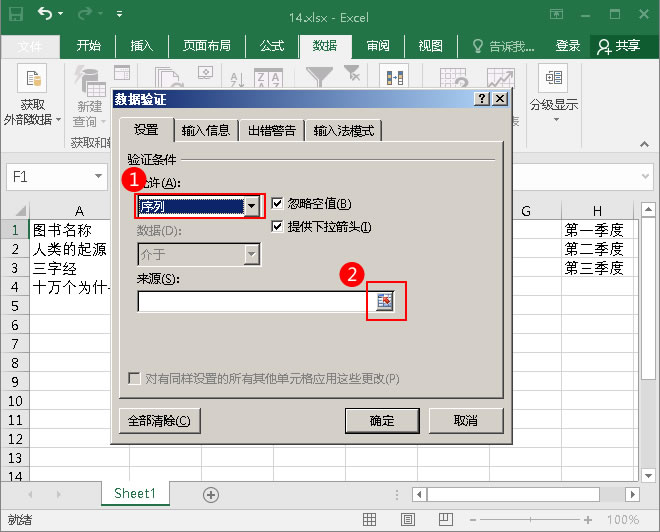Click the Clear All (全部清除) button

[x=159, y=420]
